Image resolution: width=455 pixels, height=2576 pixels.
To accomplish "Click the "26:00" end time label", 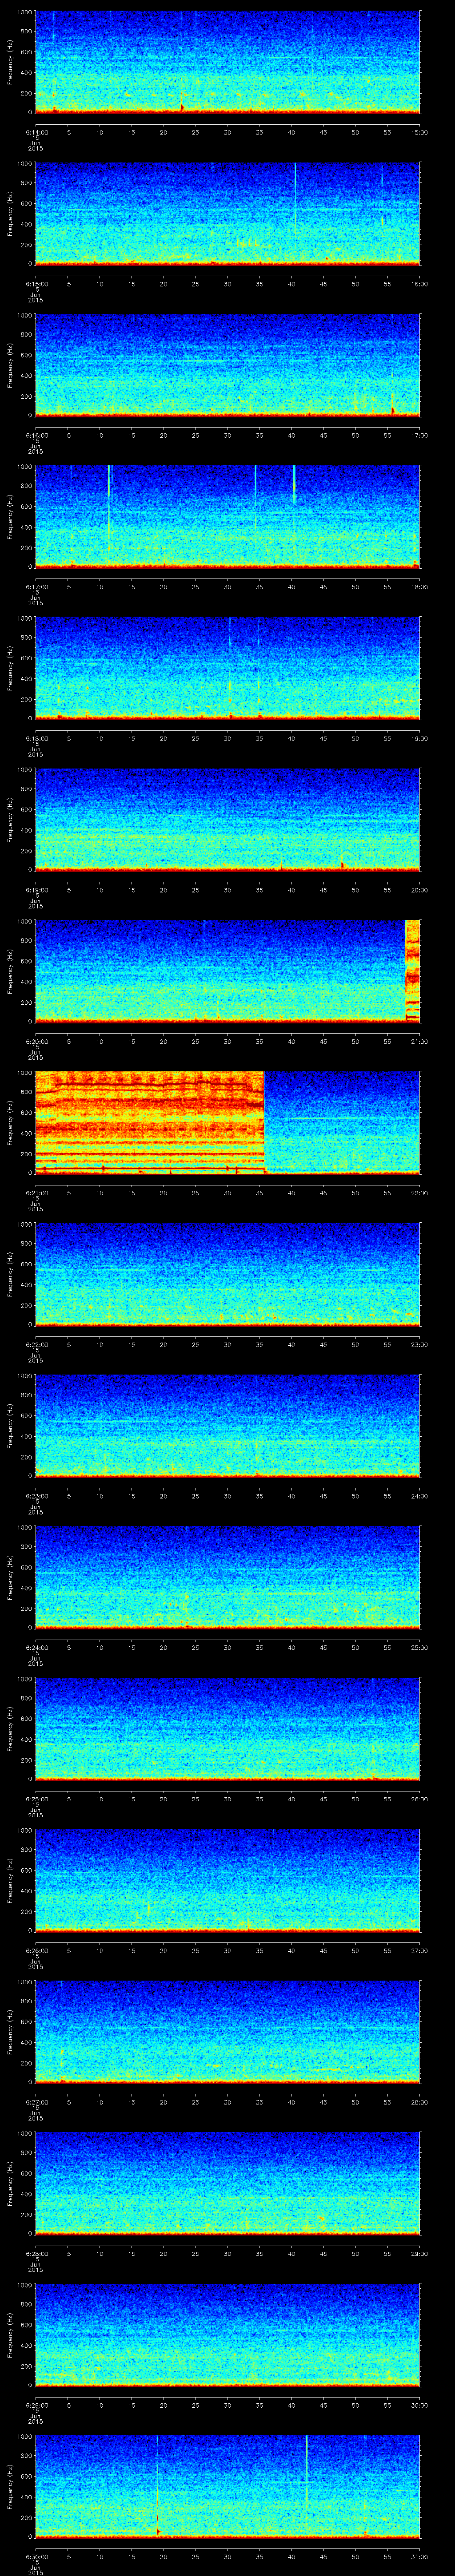I will (x=419, y=1799).
